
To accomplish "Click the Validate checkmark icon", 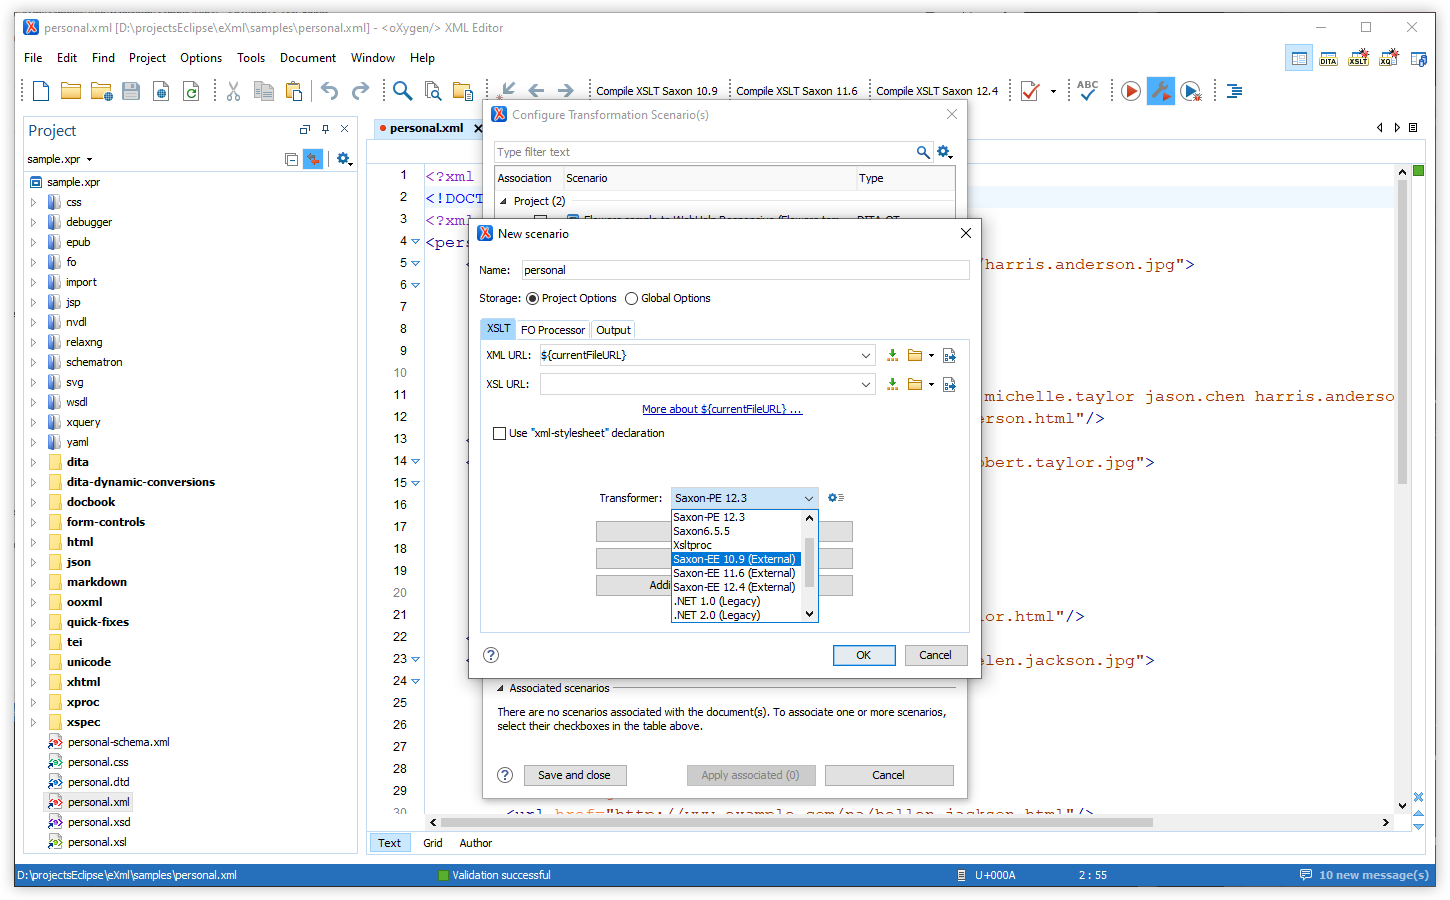I will point(1030,91).
